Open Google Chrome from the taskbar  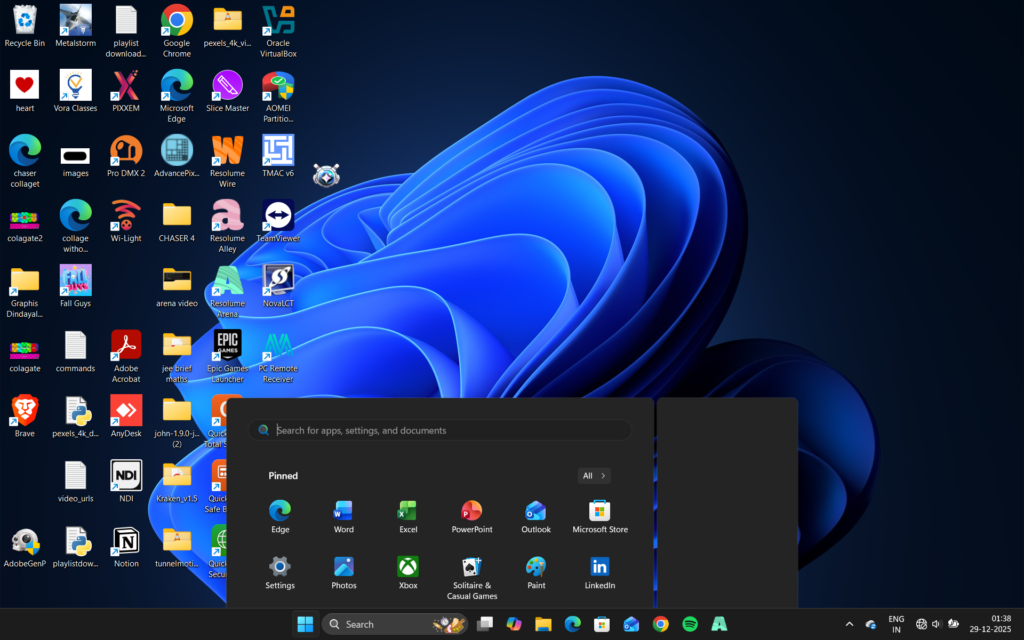pos(660,624)
